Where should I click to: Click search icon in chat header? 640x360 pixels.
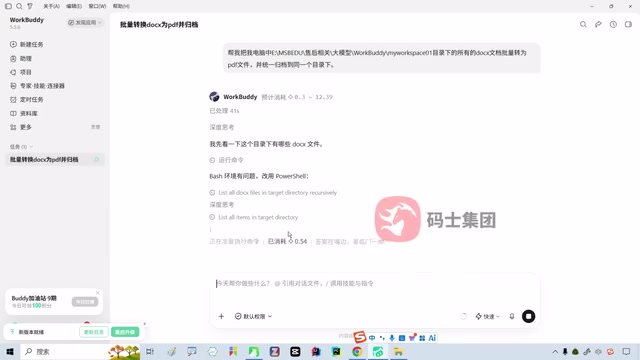click(583, 24)
